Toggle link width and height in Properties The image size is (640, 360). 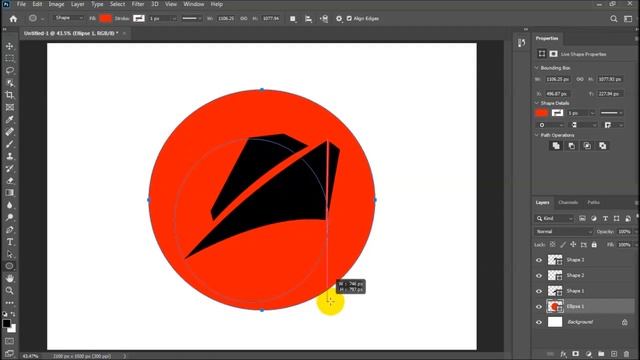click(x=580, y=79)
